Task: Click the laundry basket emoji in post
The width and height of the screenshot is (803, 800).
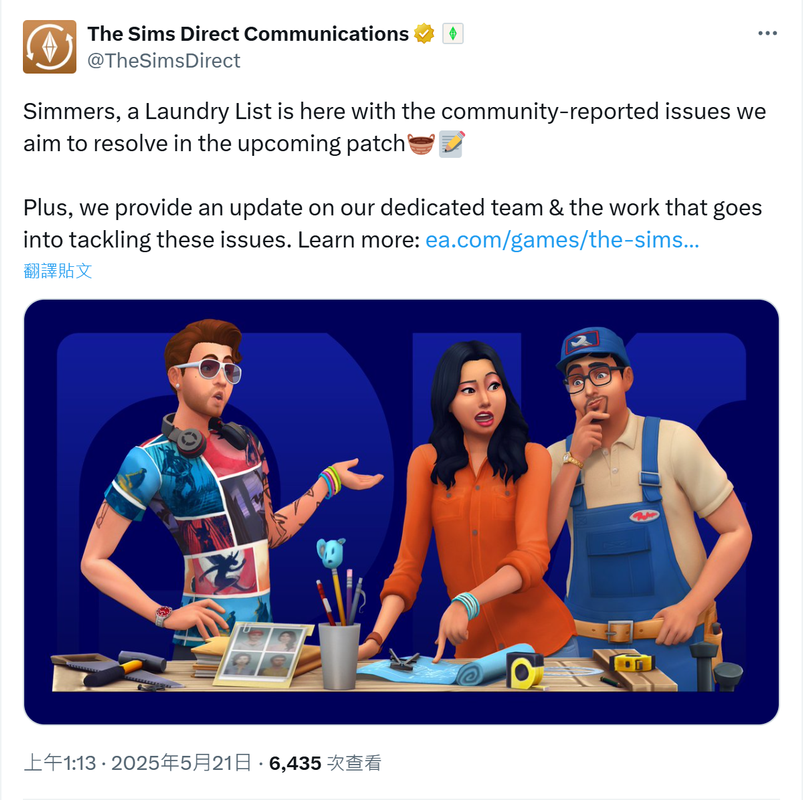Action: click(421, 143)
